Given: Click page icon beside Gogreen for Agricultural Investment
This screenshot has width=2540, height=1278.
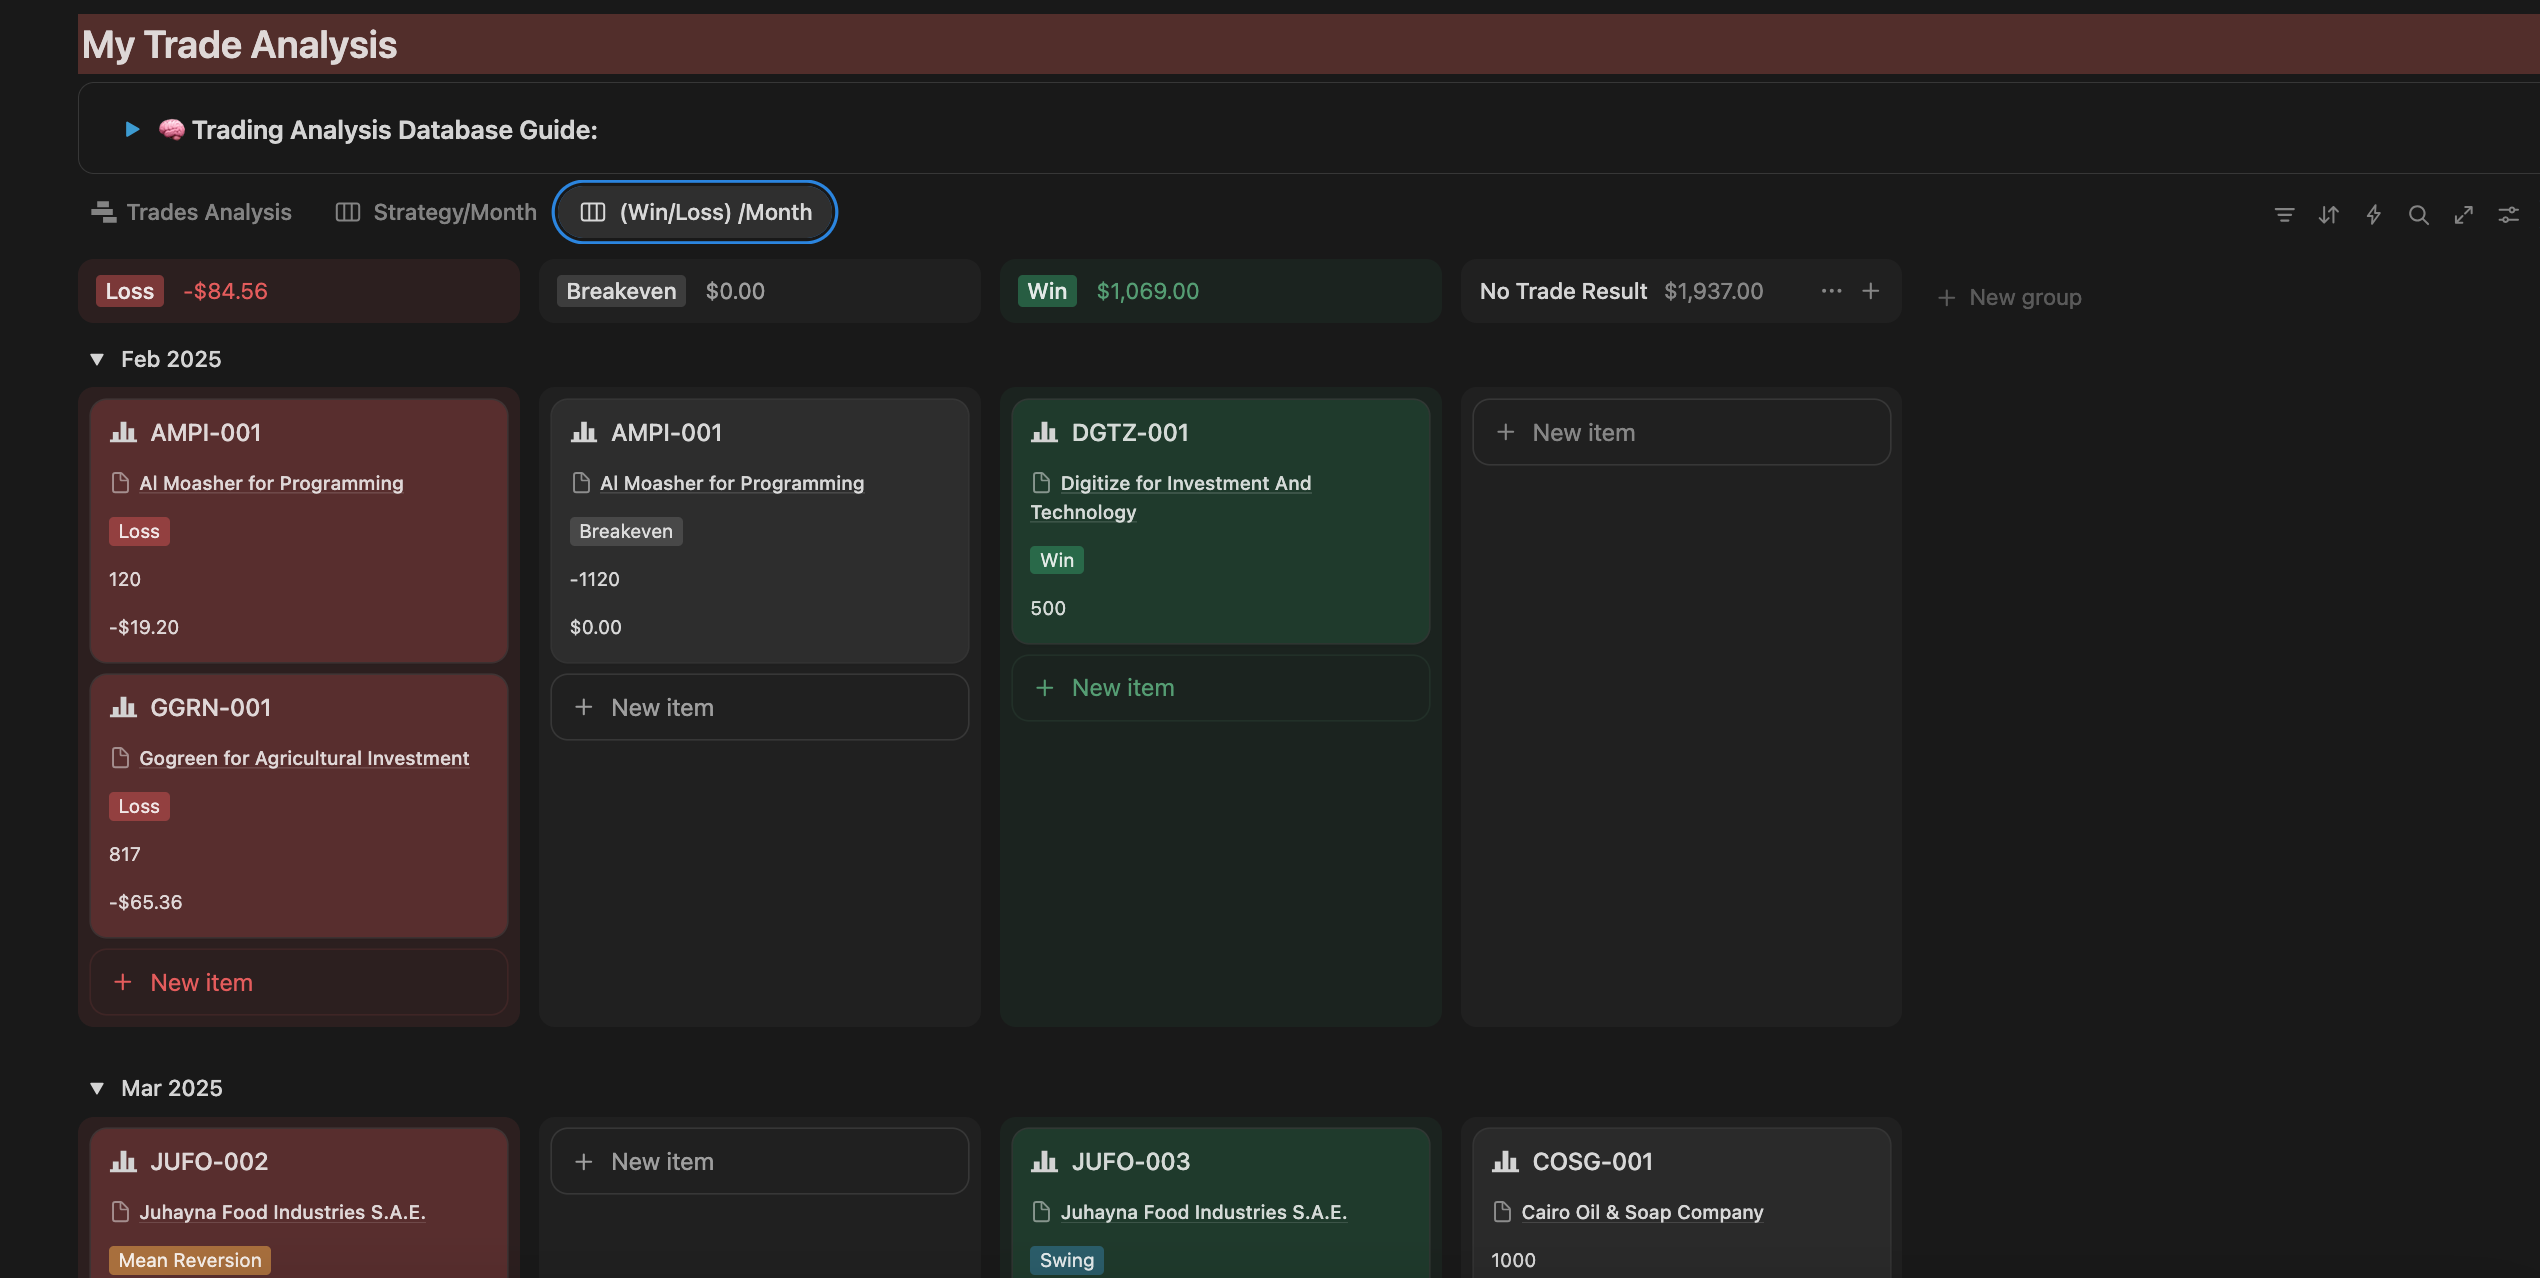Looking at the screenshot, I should tap(120, 758).
